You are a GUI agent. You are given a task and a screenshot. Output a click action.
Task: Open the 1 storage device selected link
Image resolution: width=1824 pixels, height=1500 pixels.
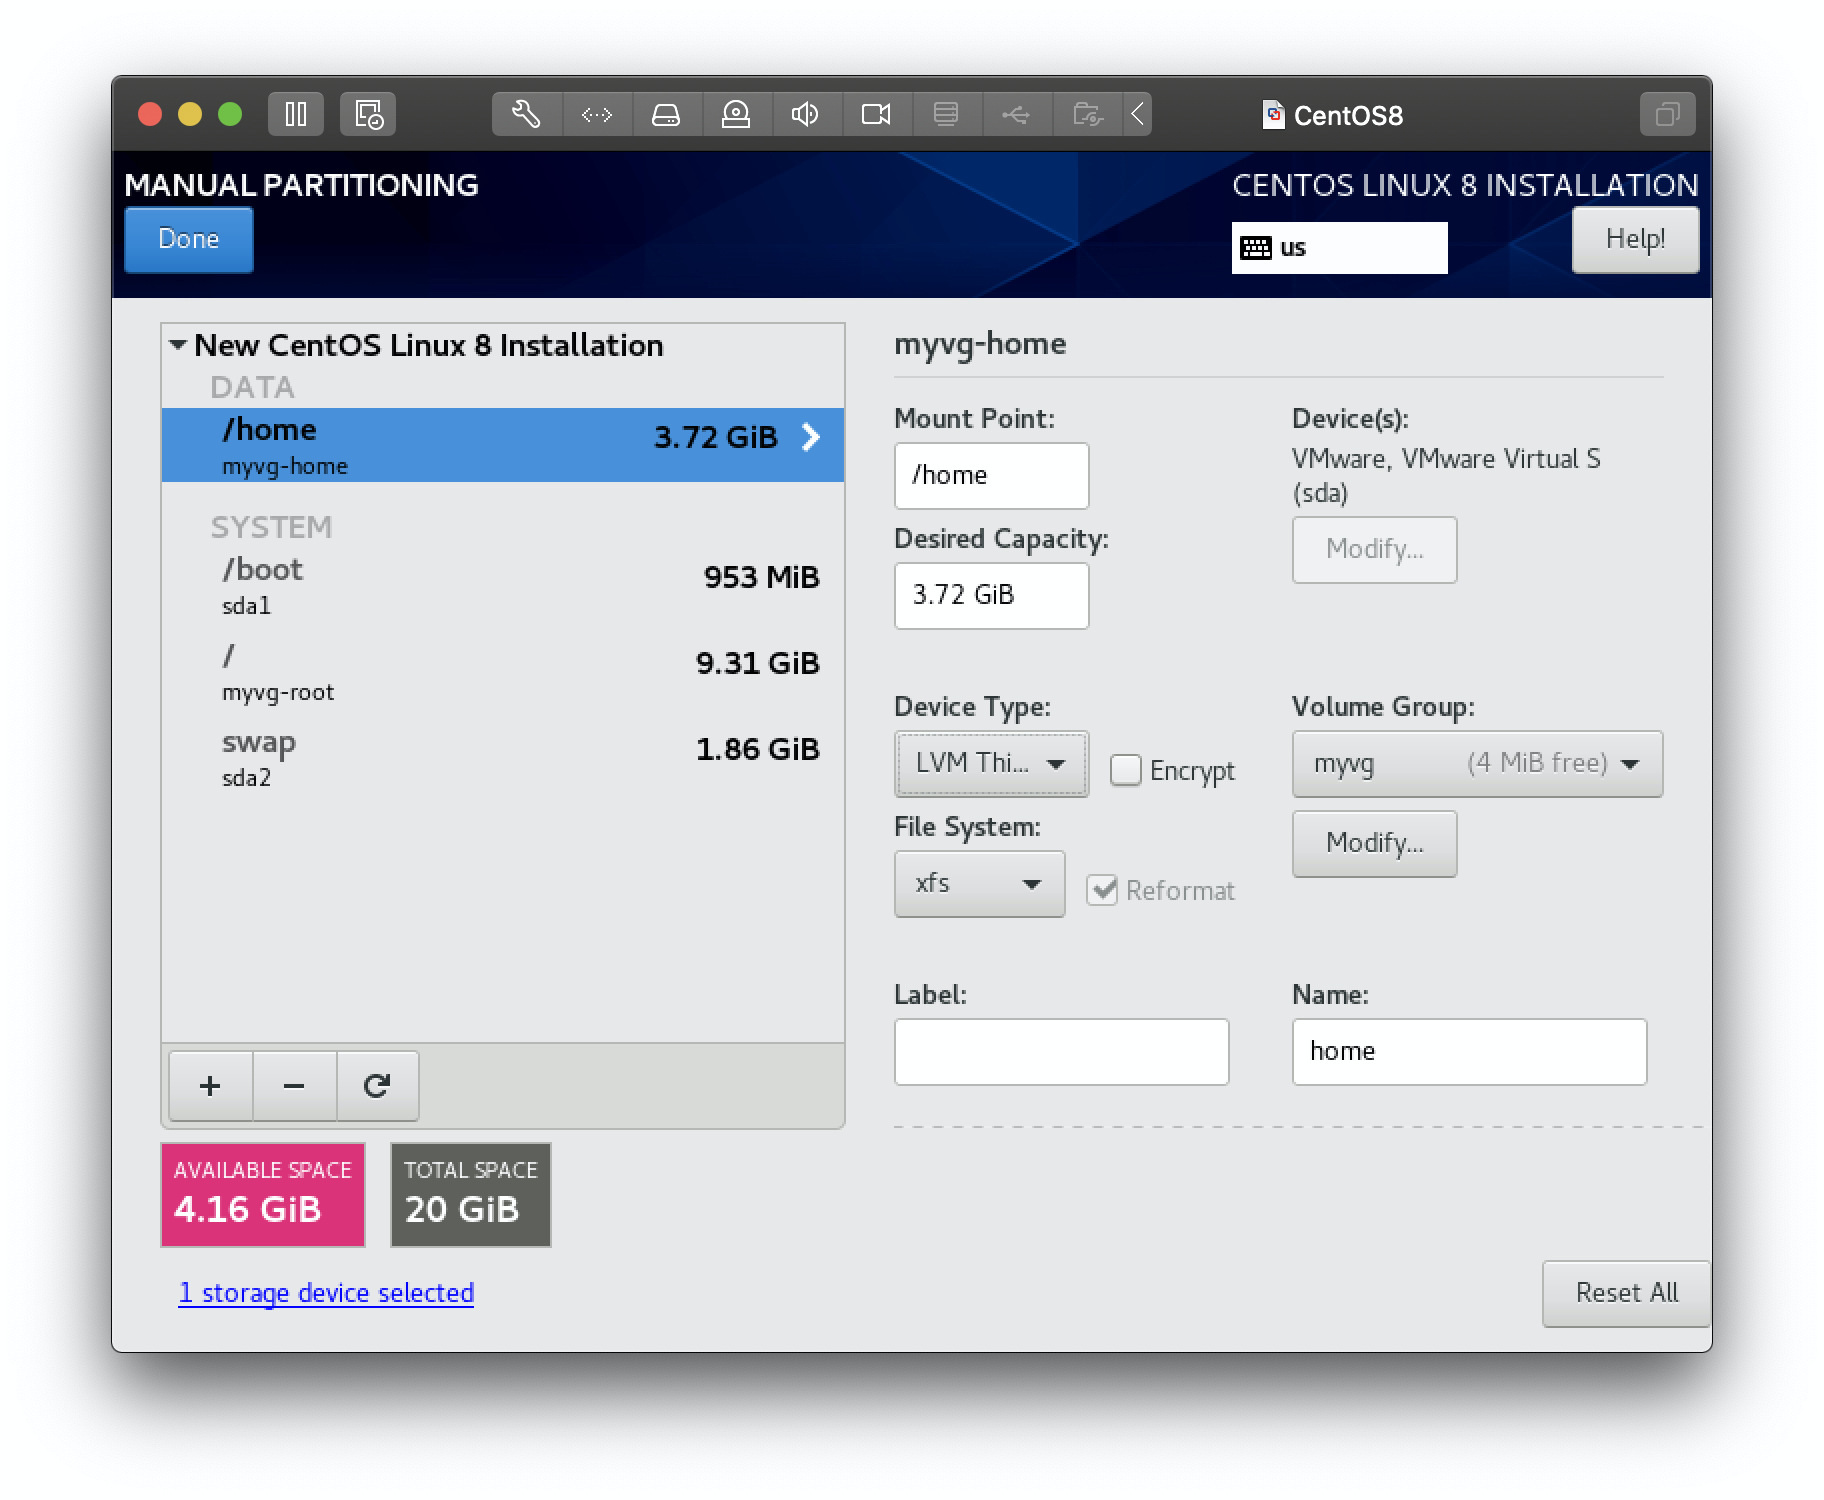[326, 1293]
